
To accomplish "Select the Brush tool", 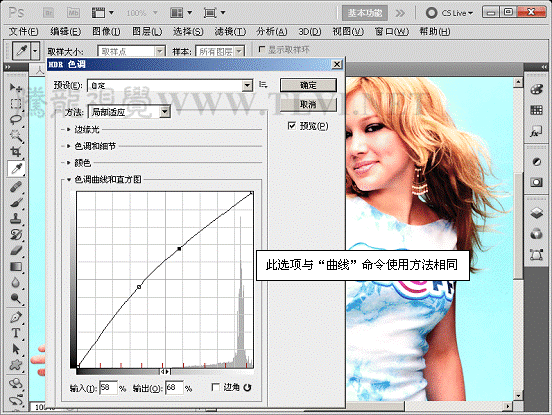I will pyautogui.click(x=15, y=202).
